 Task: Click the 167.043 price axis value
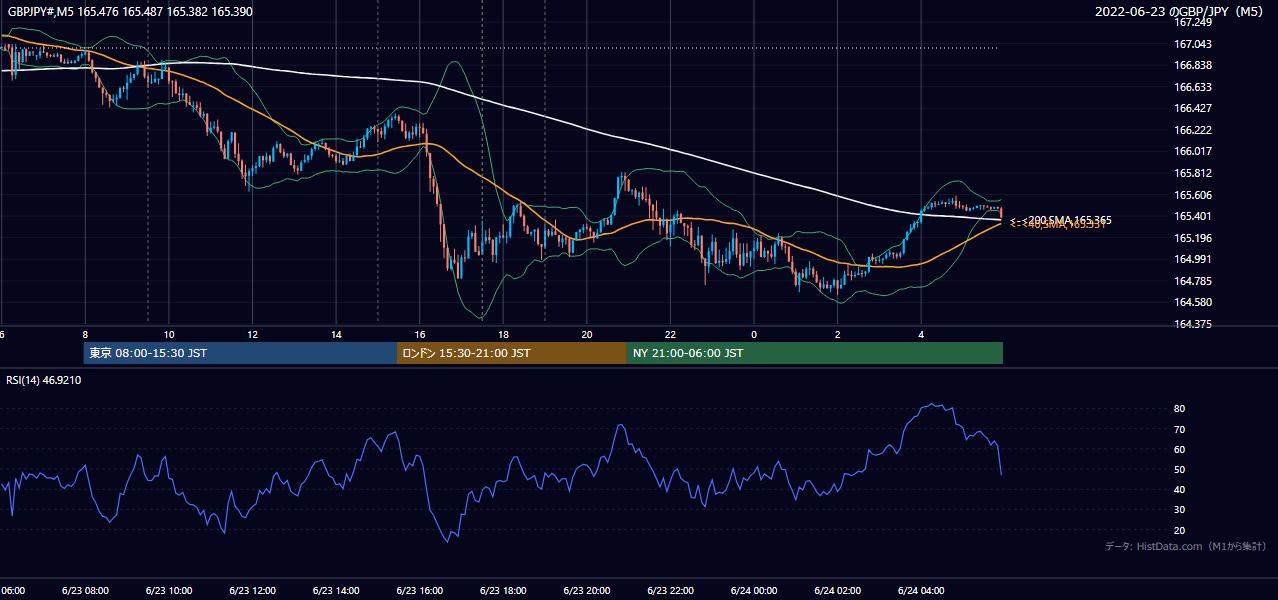1192,44
